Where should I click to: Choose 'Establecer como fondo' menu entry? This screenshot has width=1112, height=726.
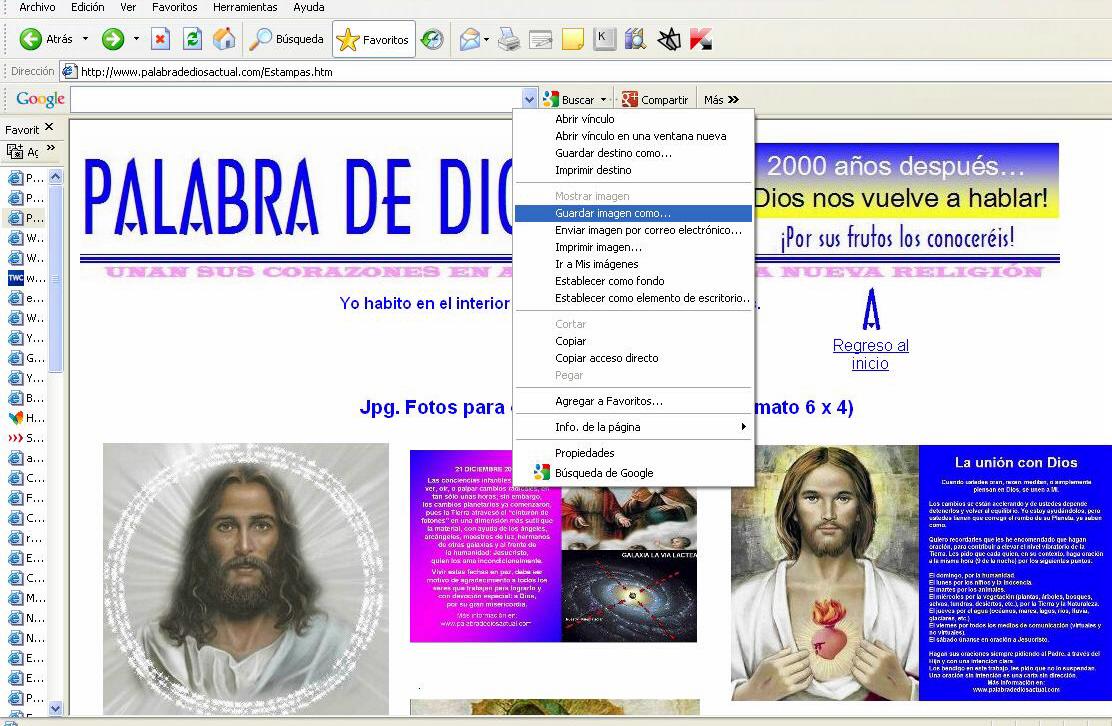609,281
